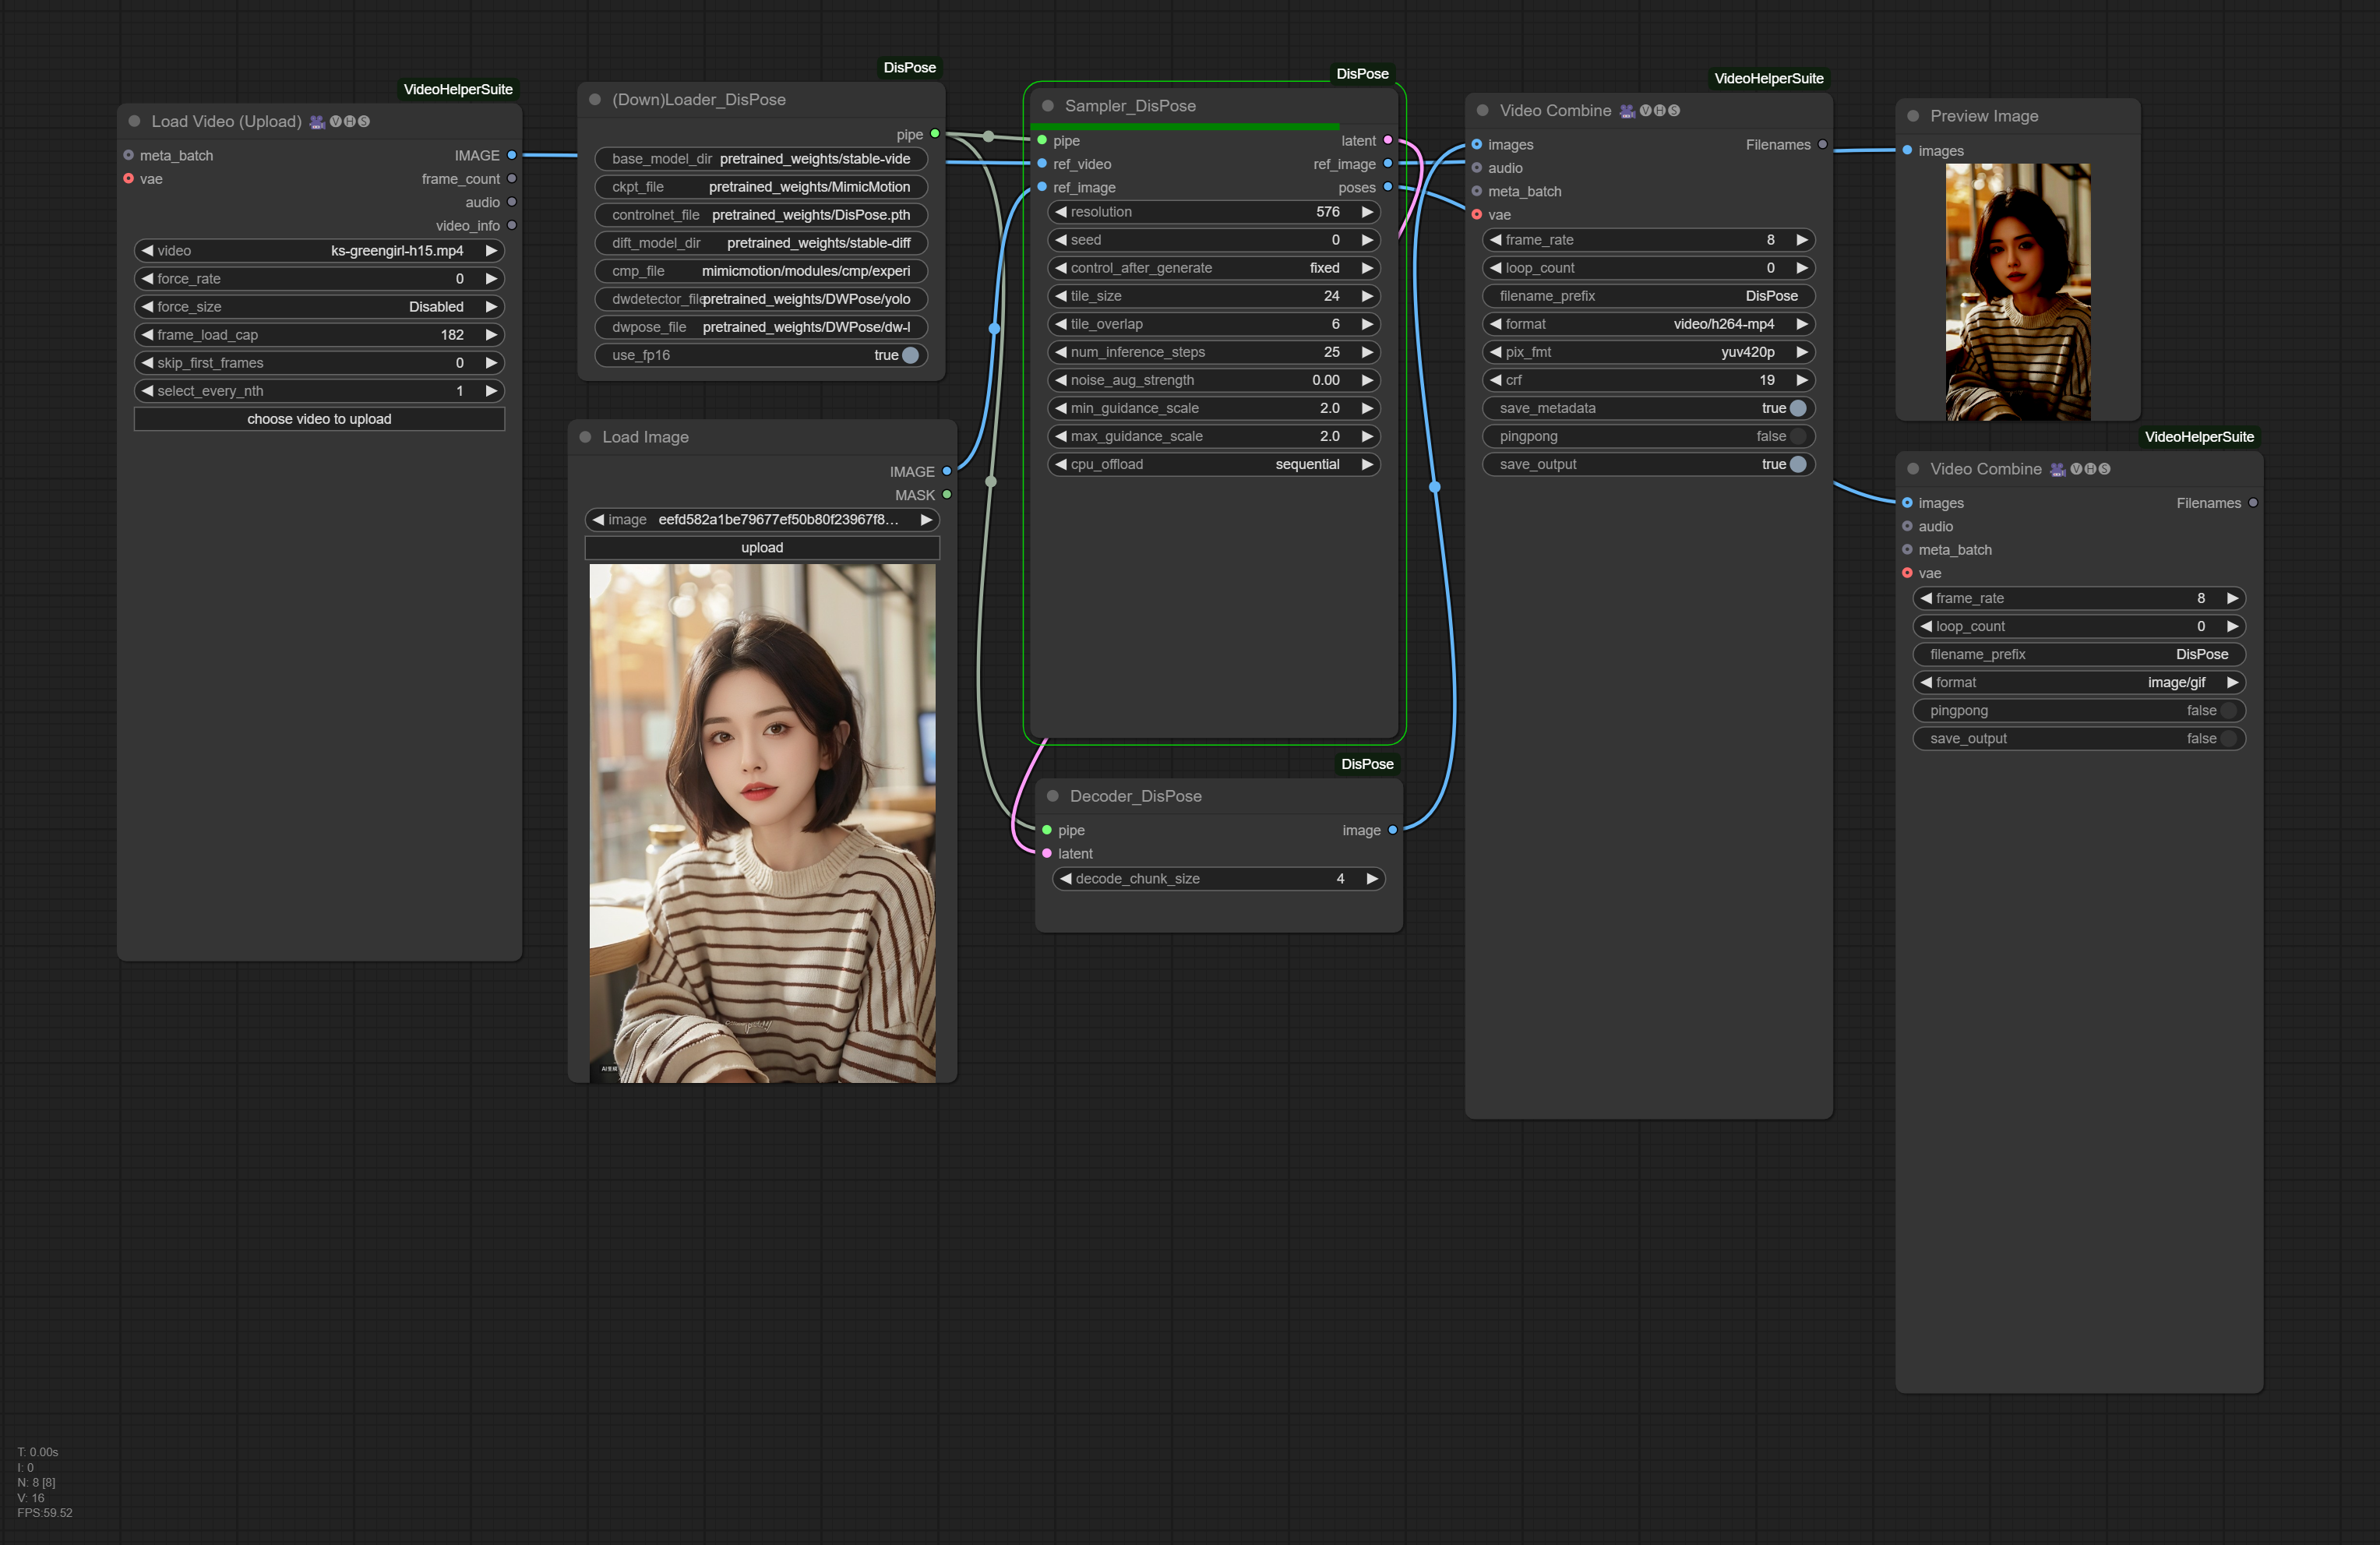Collapse the Sampler_DisPose node using its dot

coord(1048,106)
